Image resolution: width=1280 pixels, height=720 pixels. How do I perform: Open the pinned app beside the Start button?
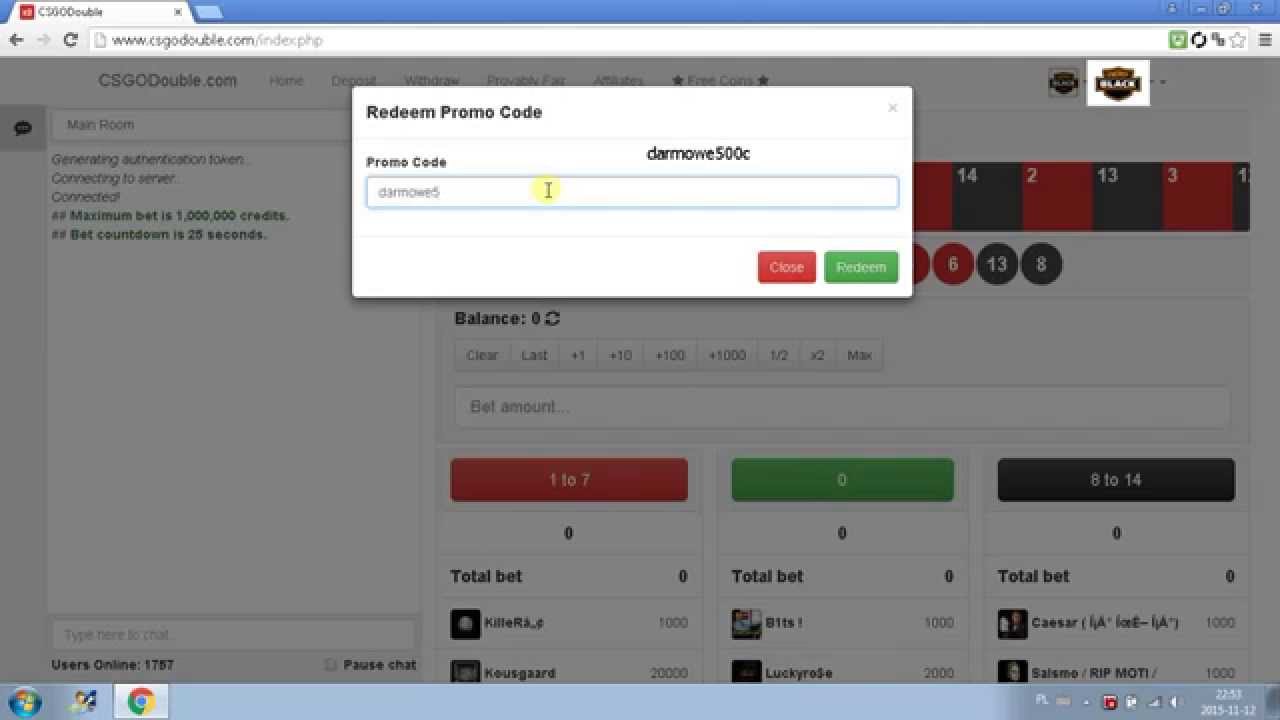coord(83,702)
